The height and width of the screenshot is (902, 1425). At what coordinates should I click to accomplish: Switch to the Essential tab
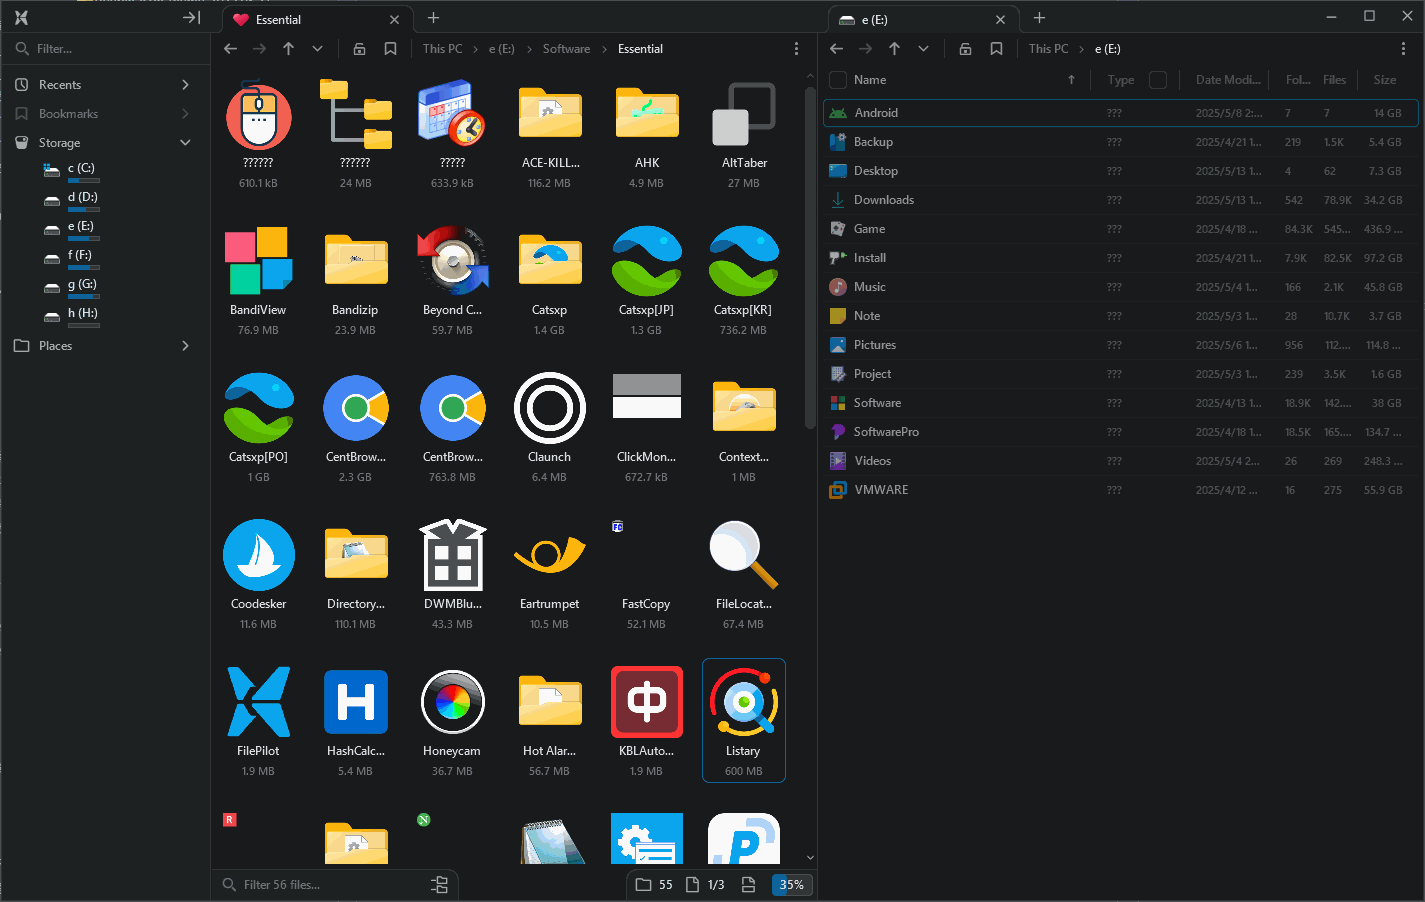[315, 19]
